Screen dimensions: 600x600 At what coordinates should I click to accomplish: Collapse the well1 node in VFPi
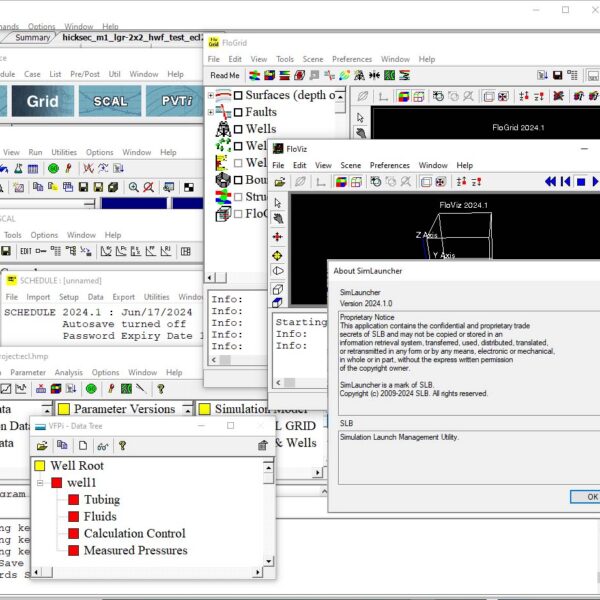[x=40, y=483]
